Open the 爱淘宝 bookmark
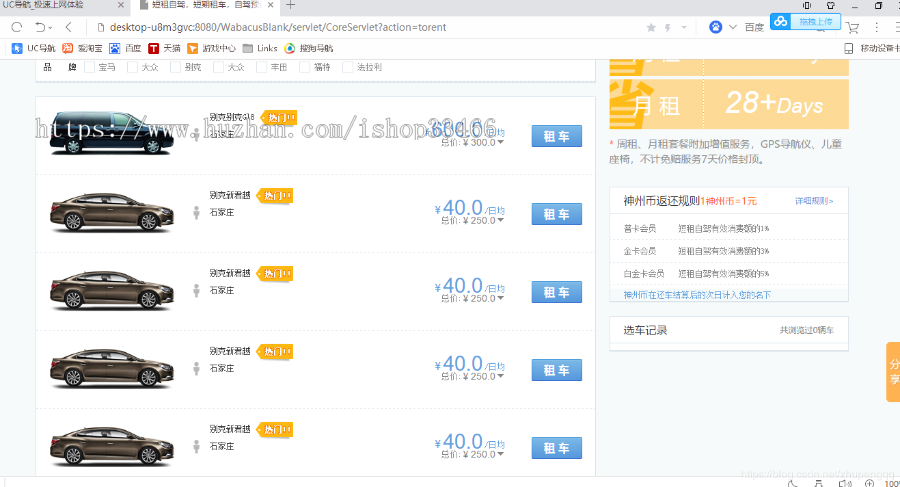 (82, 48)
